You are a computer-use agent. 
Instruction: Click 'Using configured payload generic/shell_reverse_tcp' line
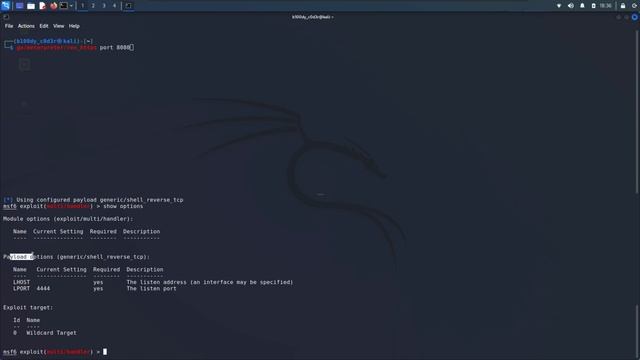(x=93, y=200)
